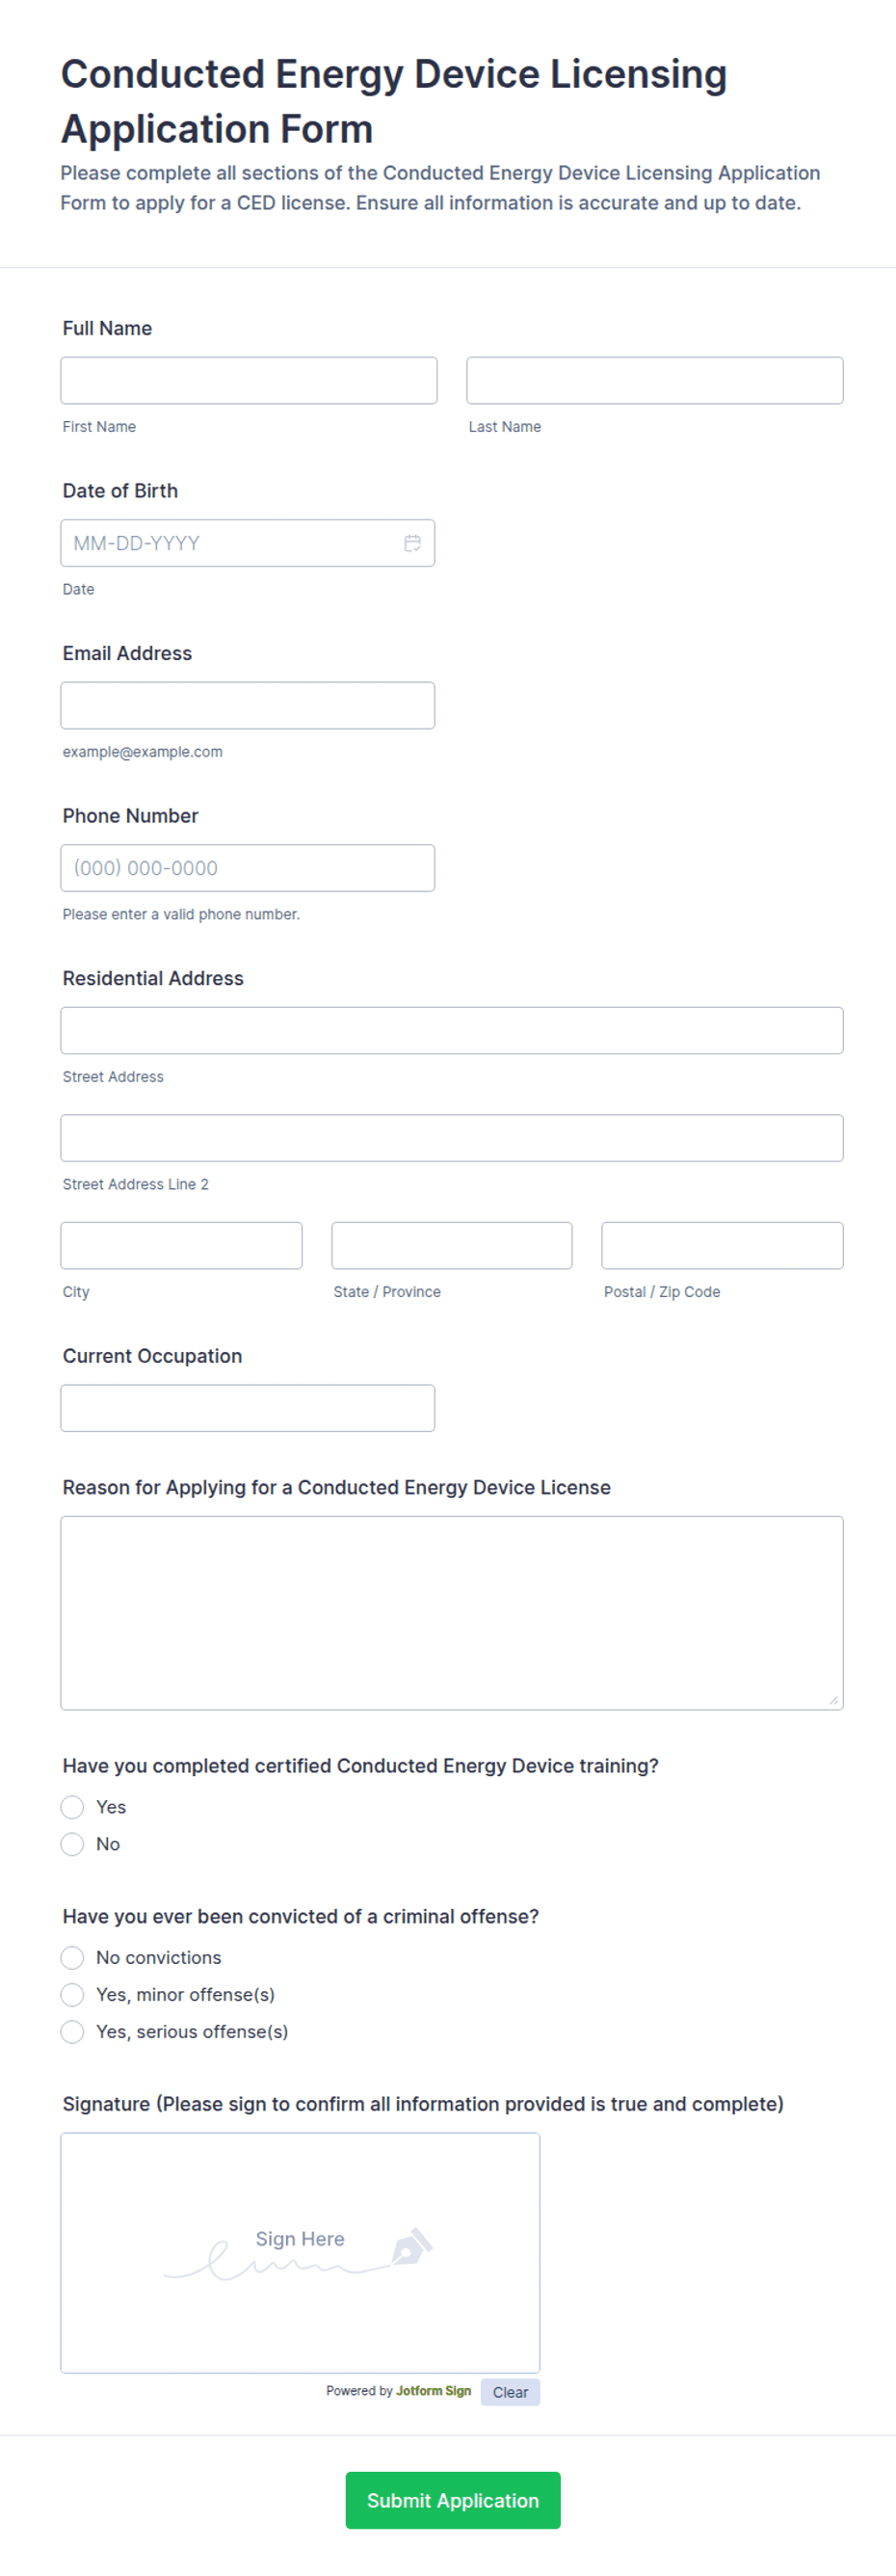The height and width of the screenshot is (2576, 896).
Task: Clear the signature pad
Action: coord(510,2392)
